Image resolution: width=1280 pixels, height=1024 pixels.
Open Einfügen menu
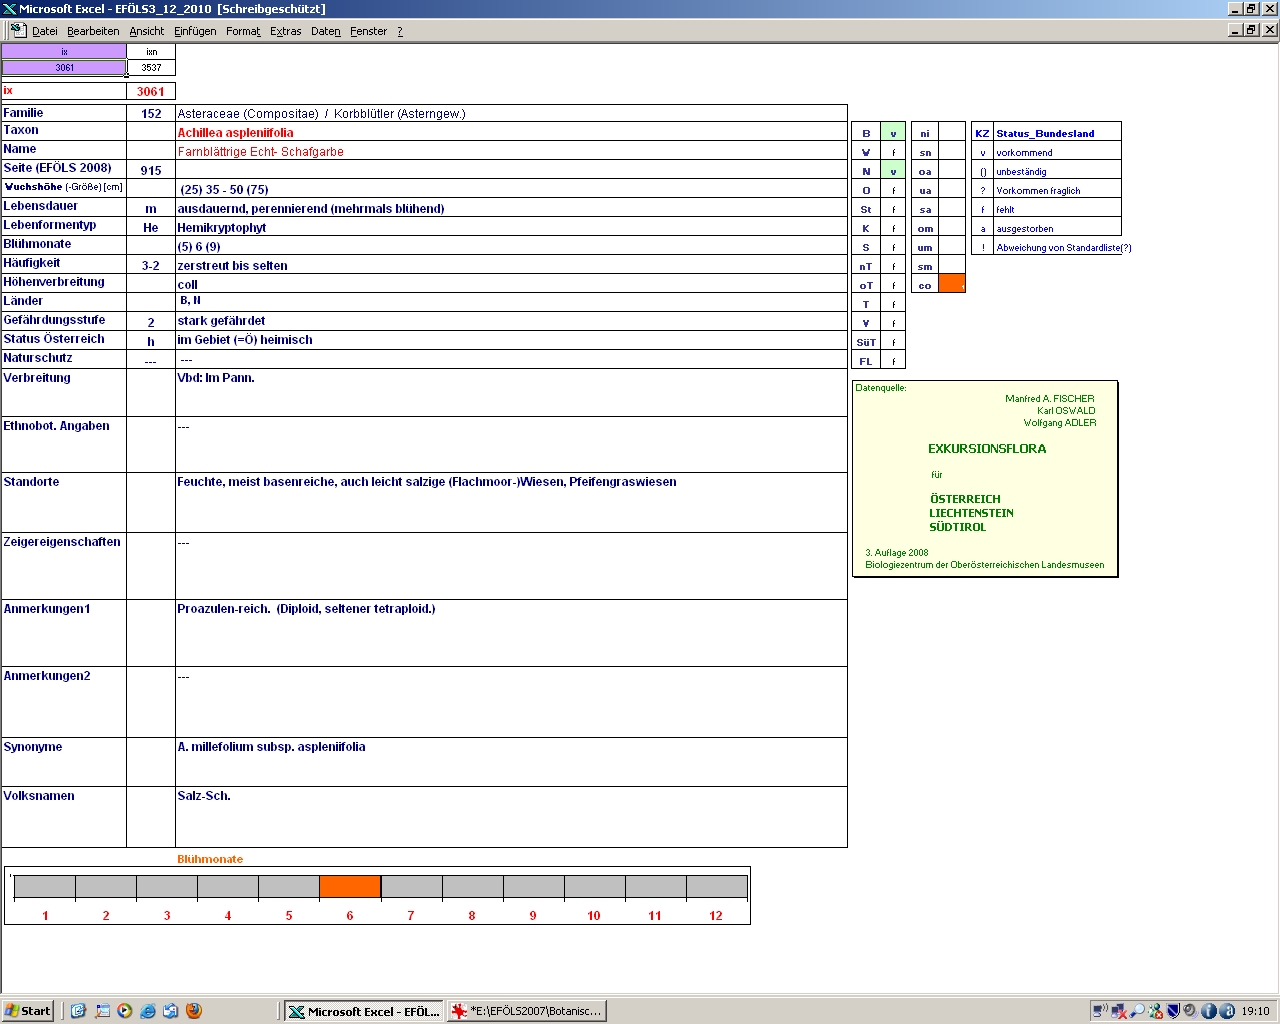195,31
